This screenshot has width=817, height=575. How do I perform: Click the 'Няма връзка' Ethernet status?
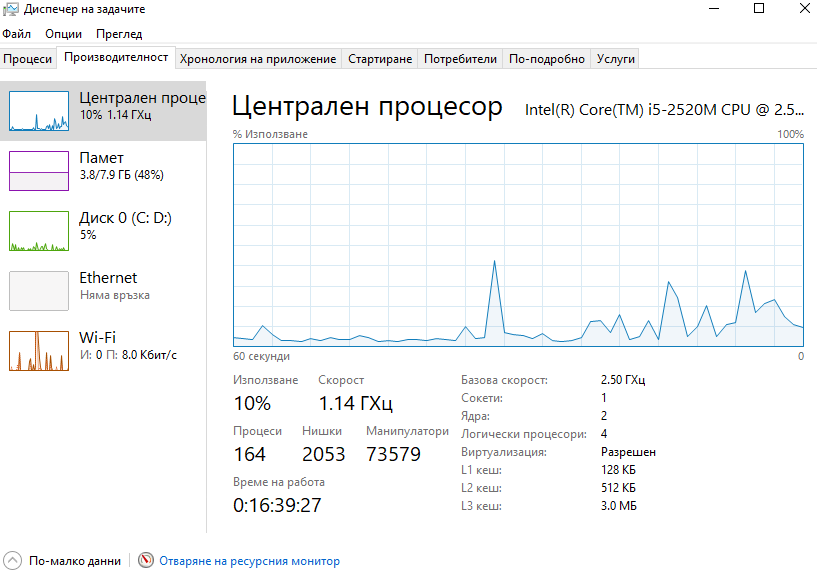click(x=115, y=295)
